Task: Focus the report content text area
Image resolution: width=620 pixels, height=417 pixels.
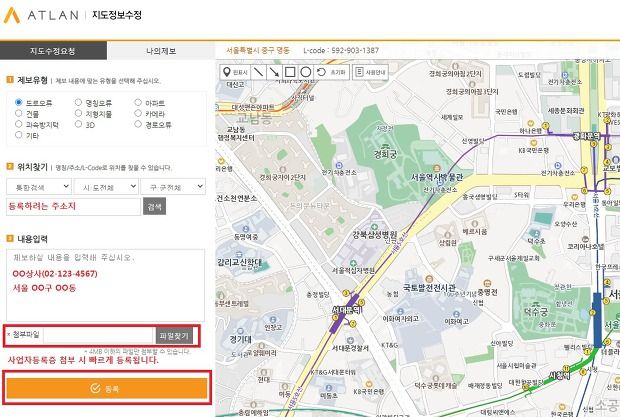Action: pos(106,285)
